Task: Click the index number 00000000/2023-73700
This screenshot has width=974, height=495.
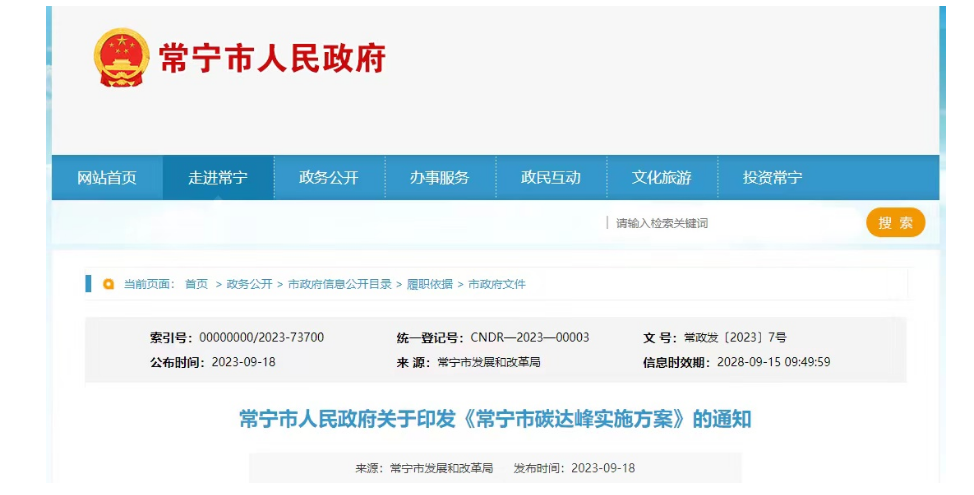Action: pyautogui.click(x=261, y=338)
